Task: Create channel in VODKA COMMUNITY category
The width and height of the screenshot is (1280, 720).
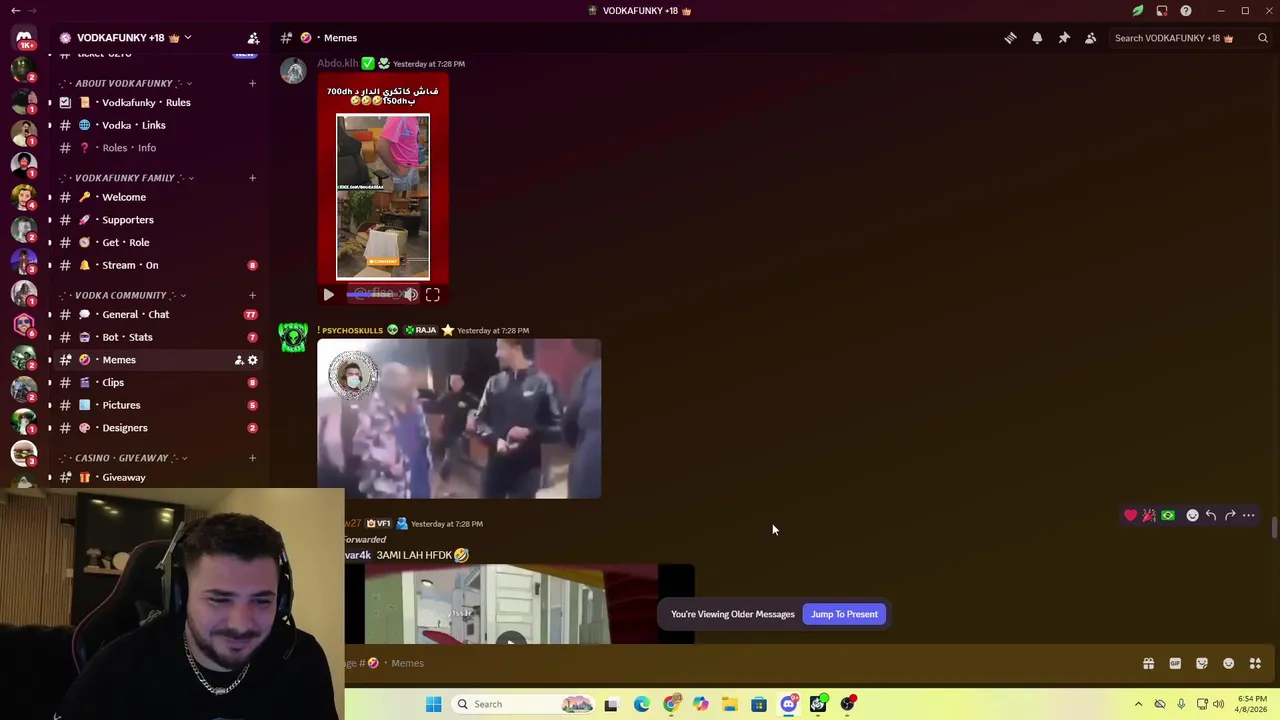Action: pos(252,295)
